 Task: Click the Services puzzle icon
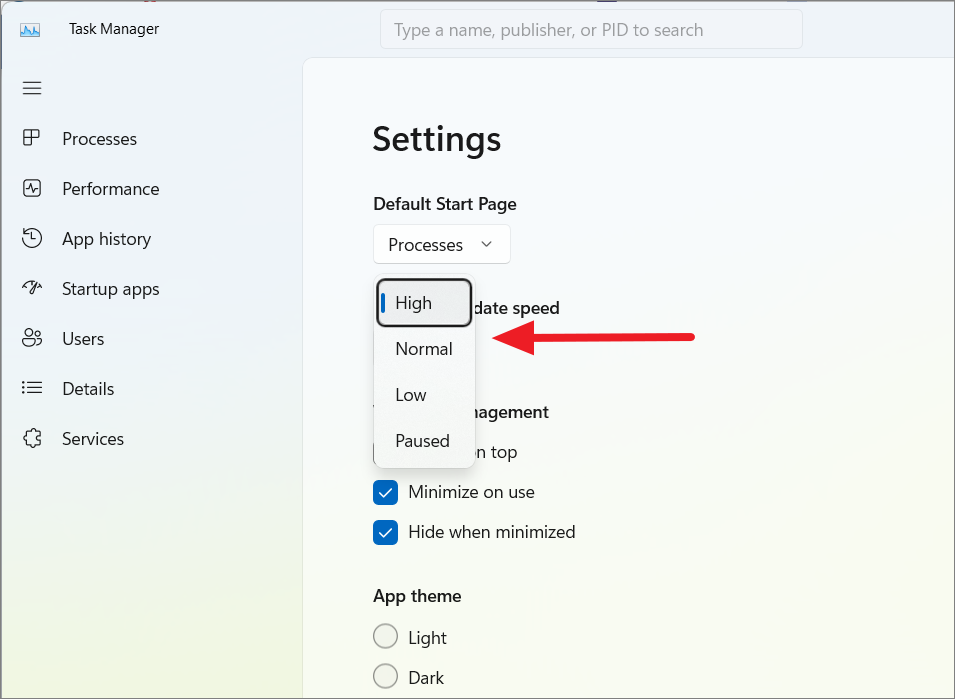click(32, 438)
